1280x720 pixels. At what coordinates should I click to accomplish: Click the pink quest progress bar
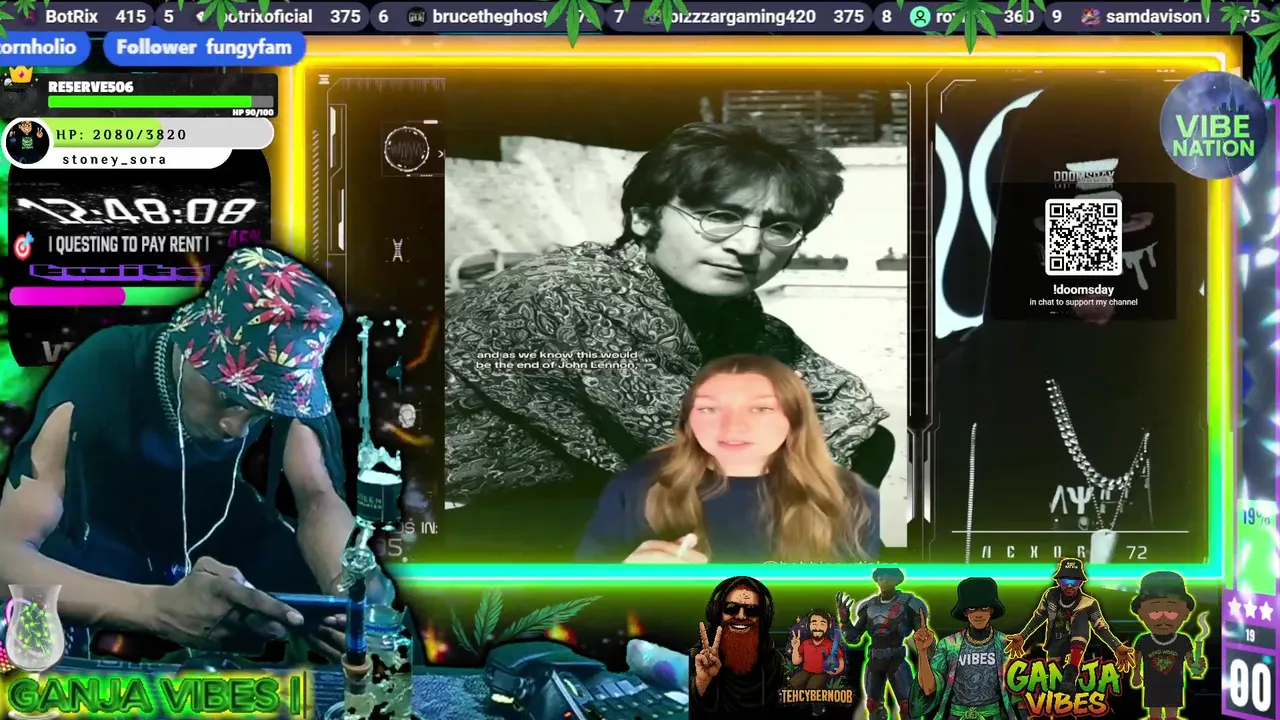[67, 296]
